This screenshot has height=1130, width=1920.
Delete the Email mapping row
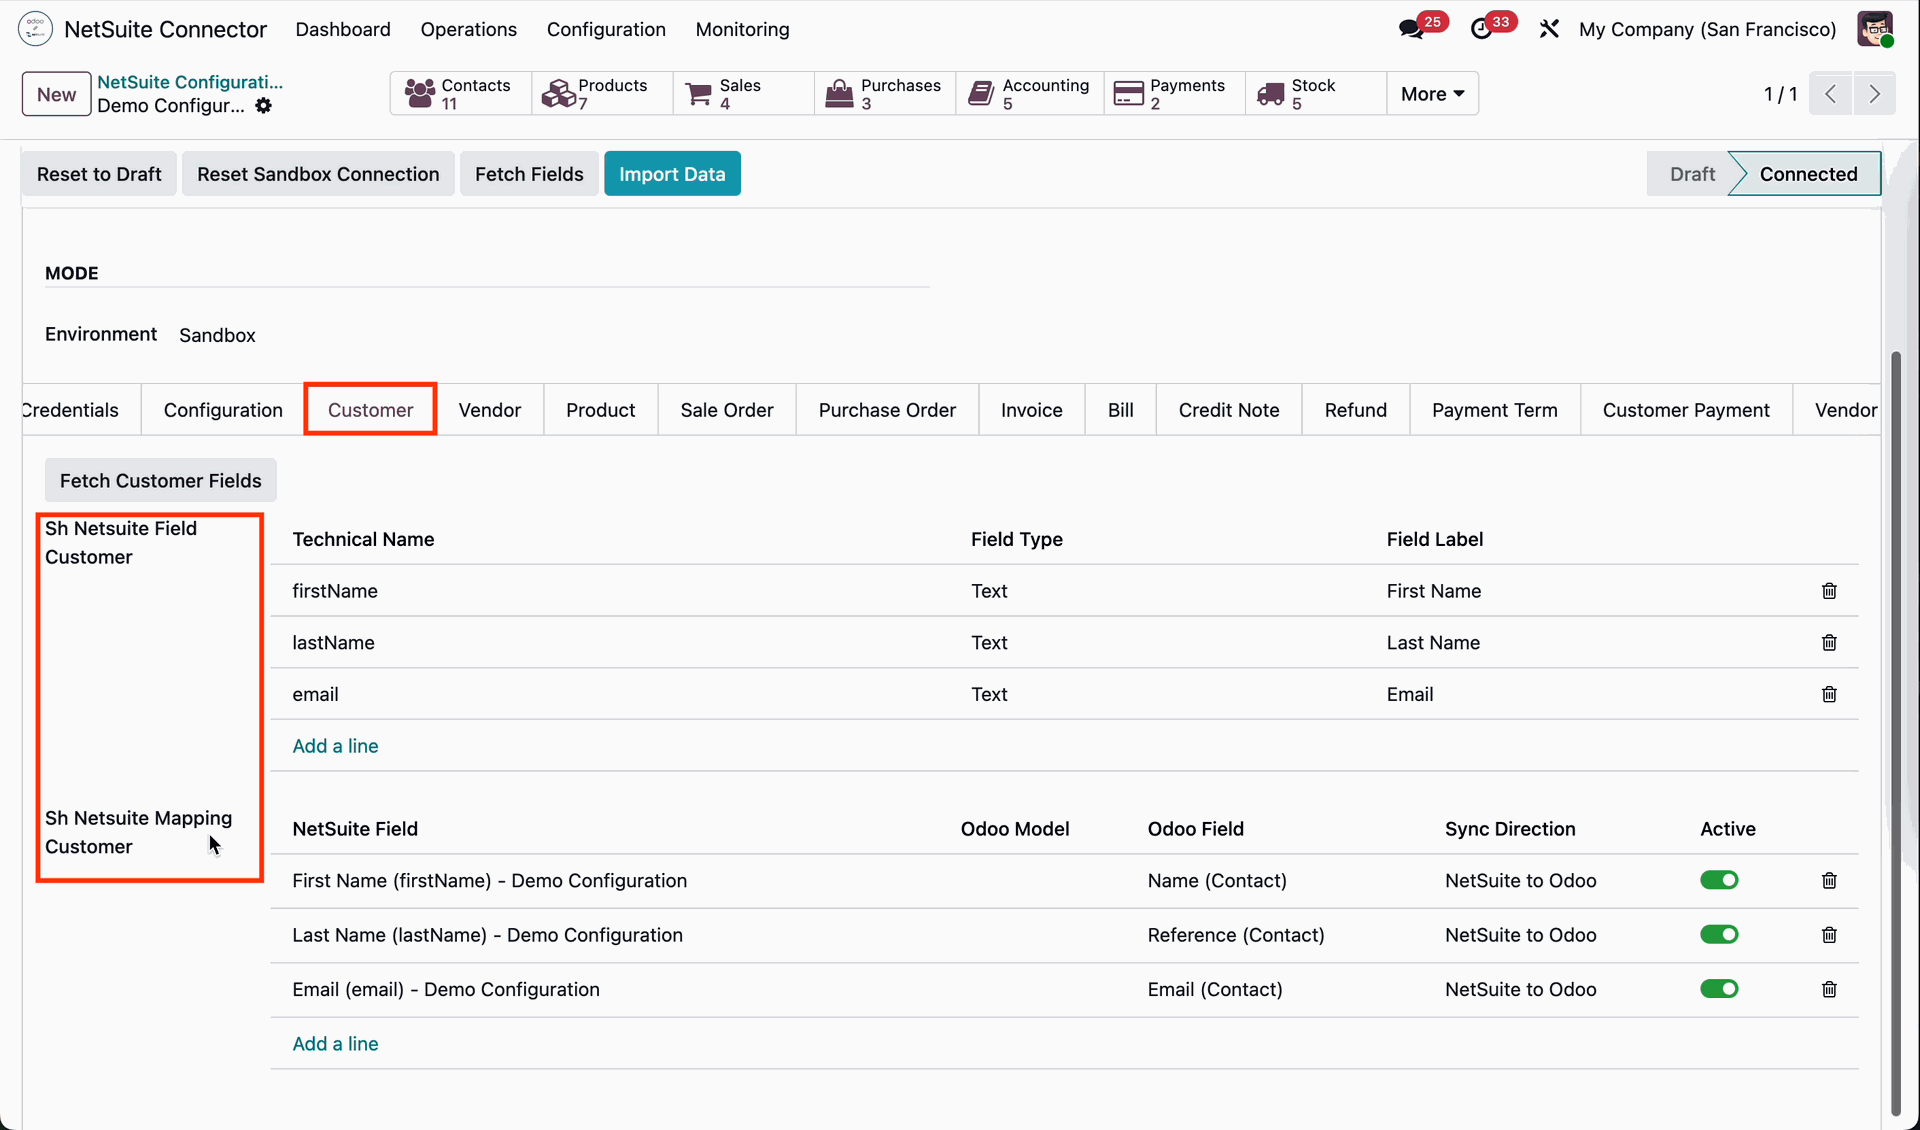click(1829, 990)
